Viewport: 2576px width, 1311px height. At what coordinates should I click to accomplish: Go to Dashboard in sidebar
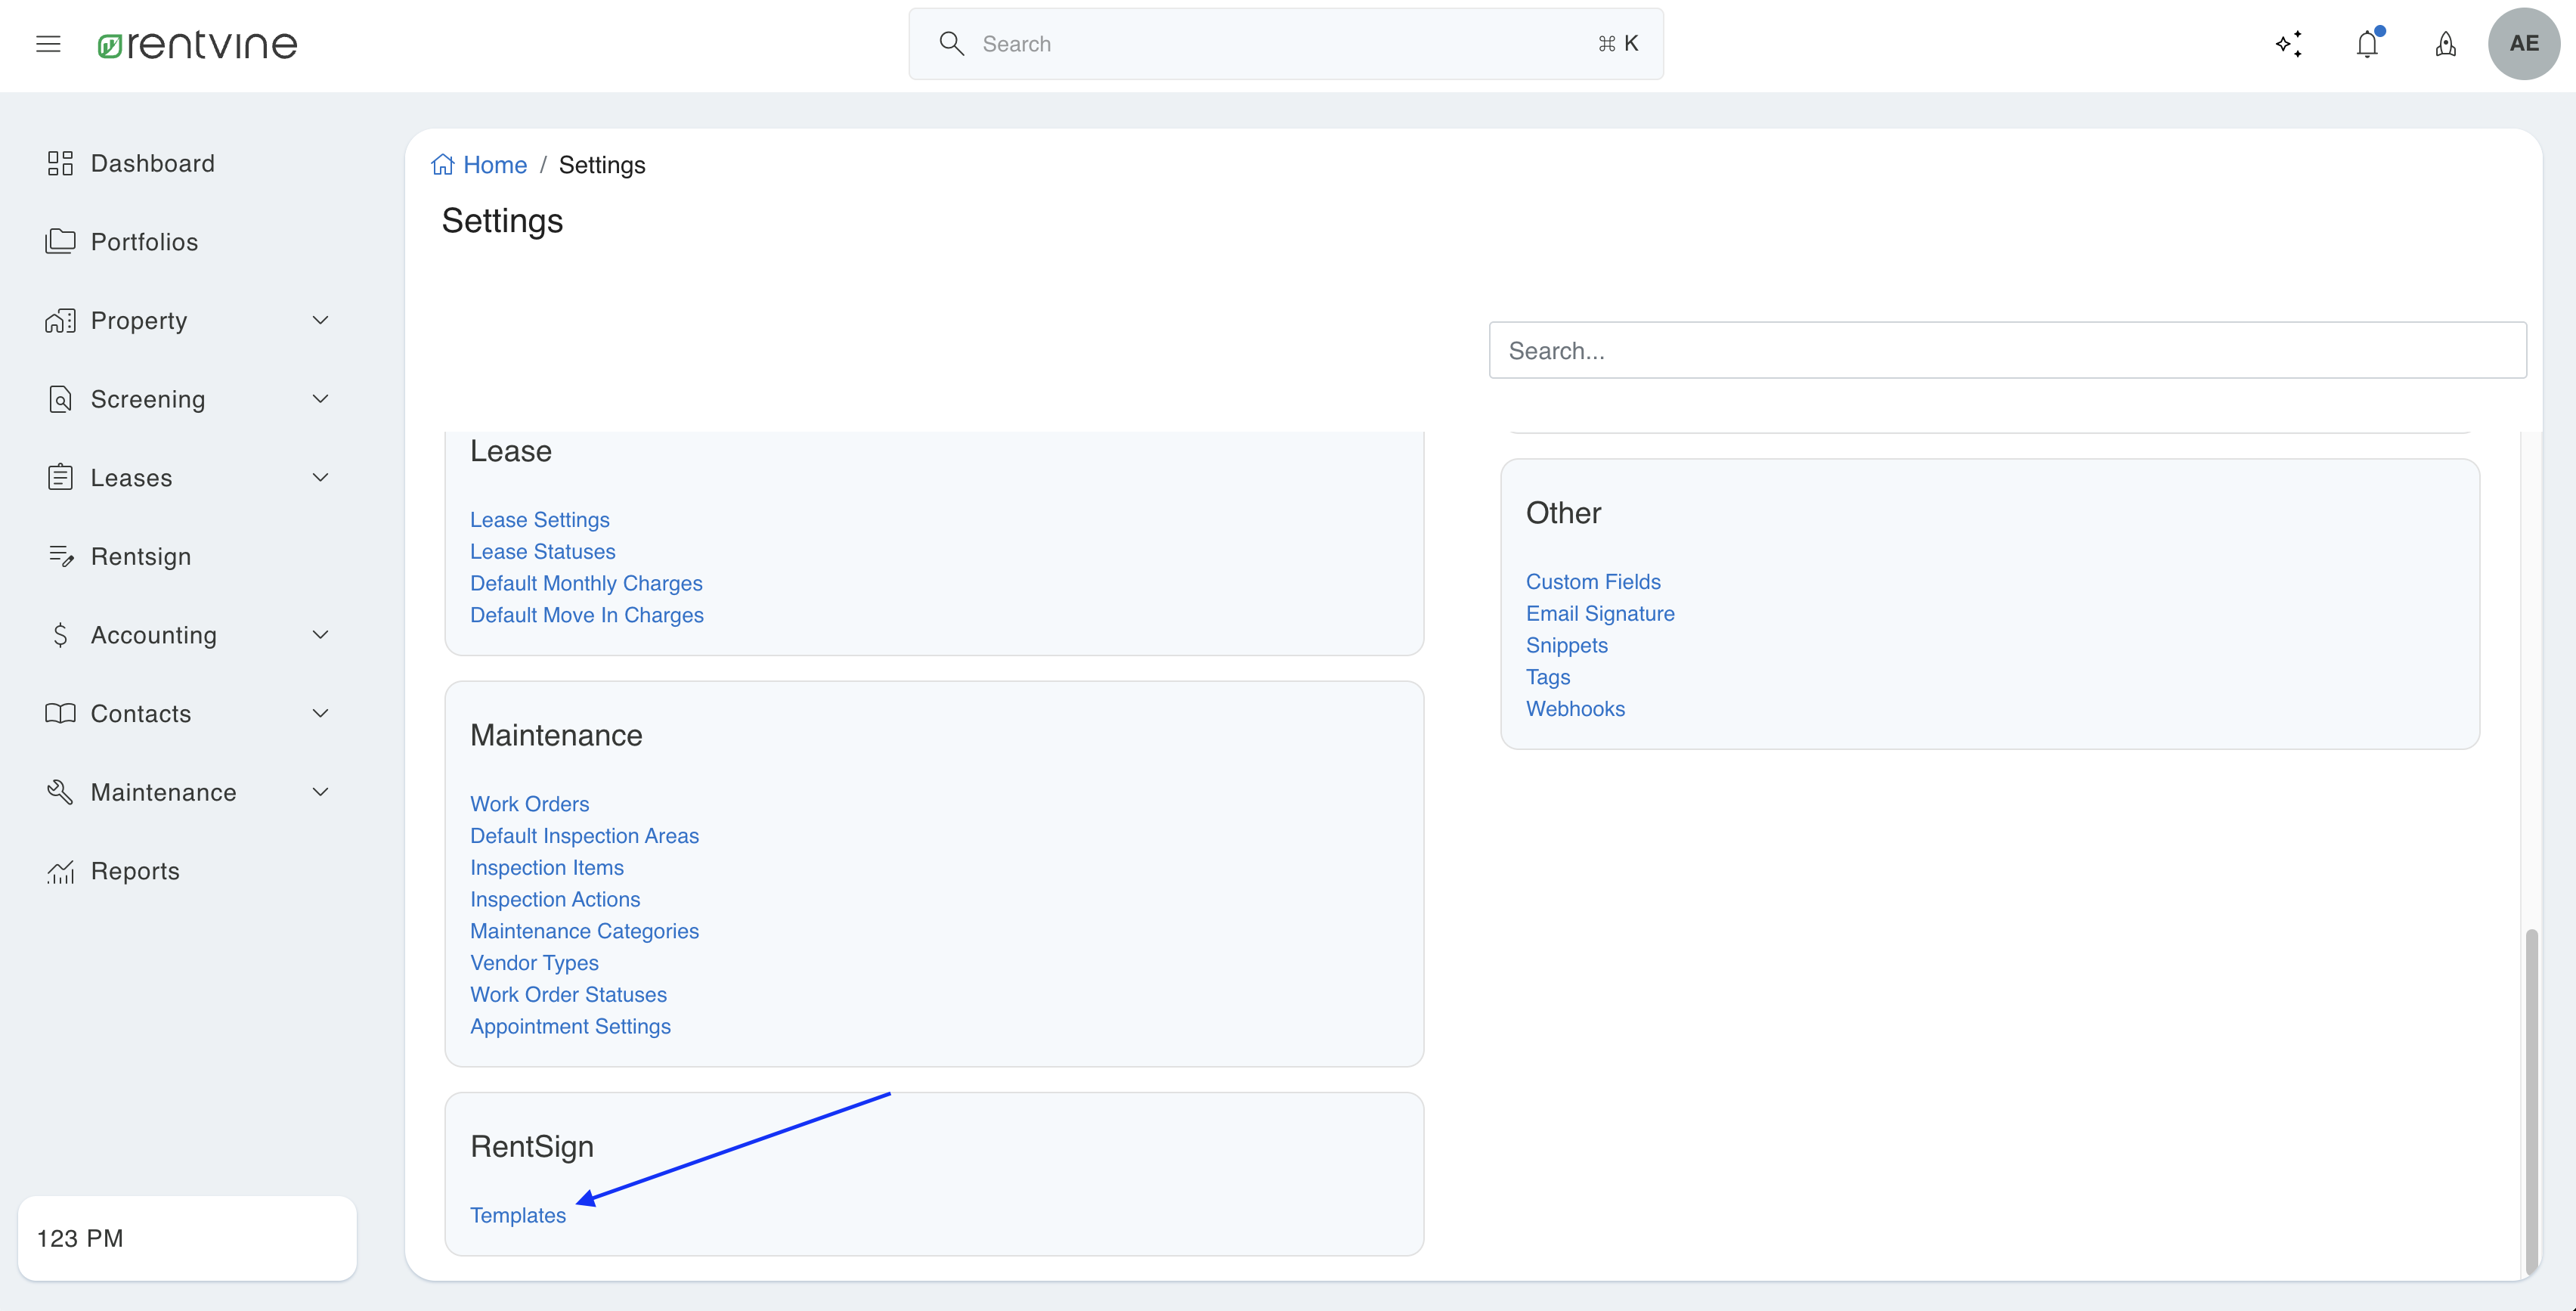[x=152, y=163]
